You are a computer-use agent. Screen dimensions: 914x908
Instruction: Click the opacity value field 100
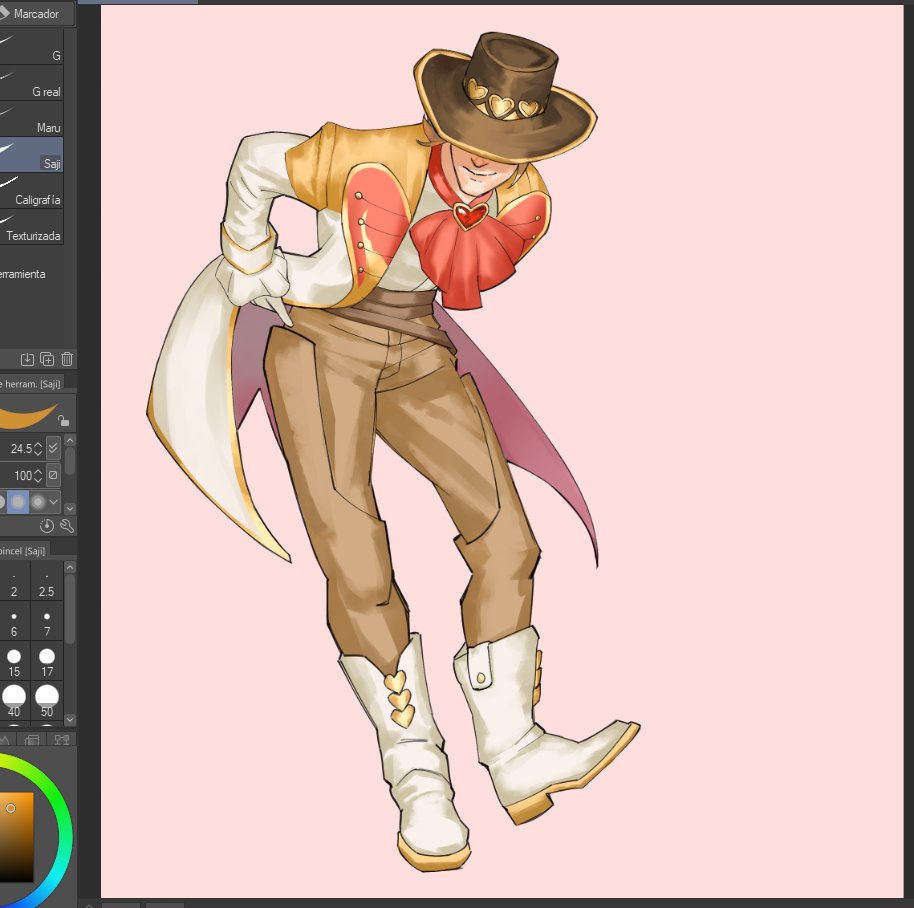click(22, 476)
